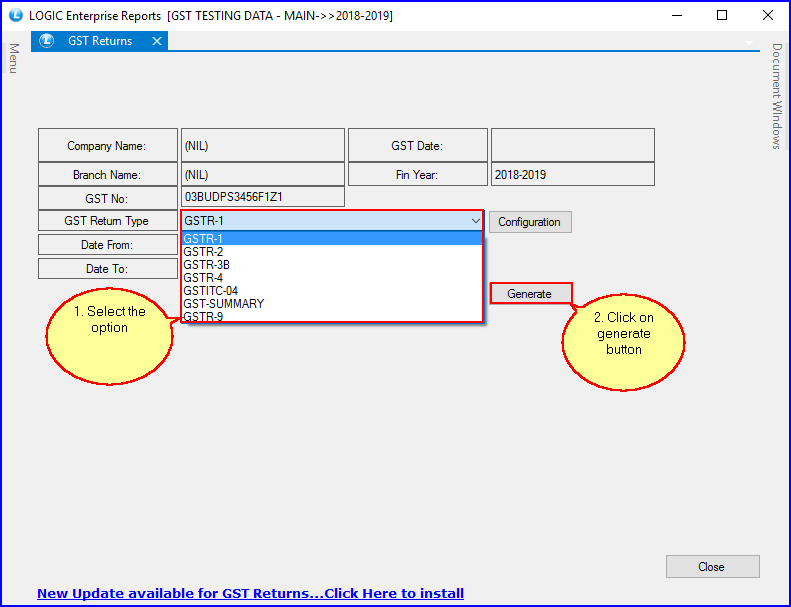
Task: Collapse the GST Return Type dropdown arrow
Action: click(475, 221)
